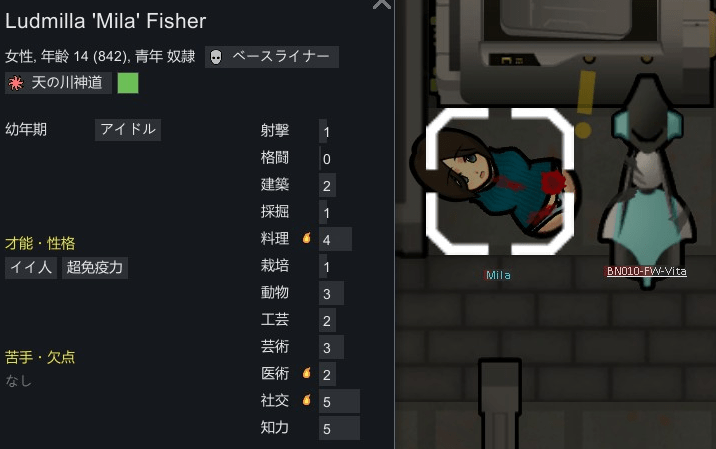Click the イイ人 trait tag

31,267
